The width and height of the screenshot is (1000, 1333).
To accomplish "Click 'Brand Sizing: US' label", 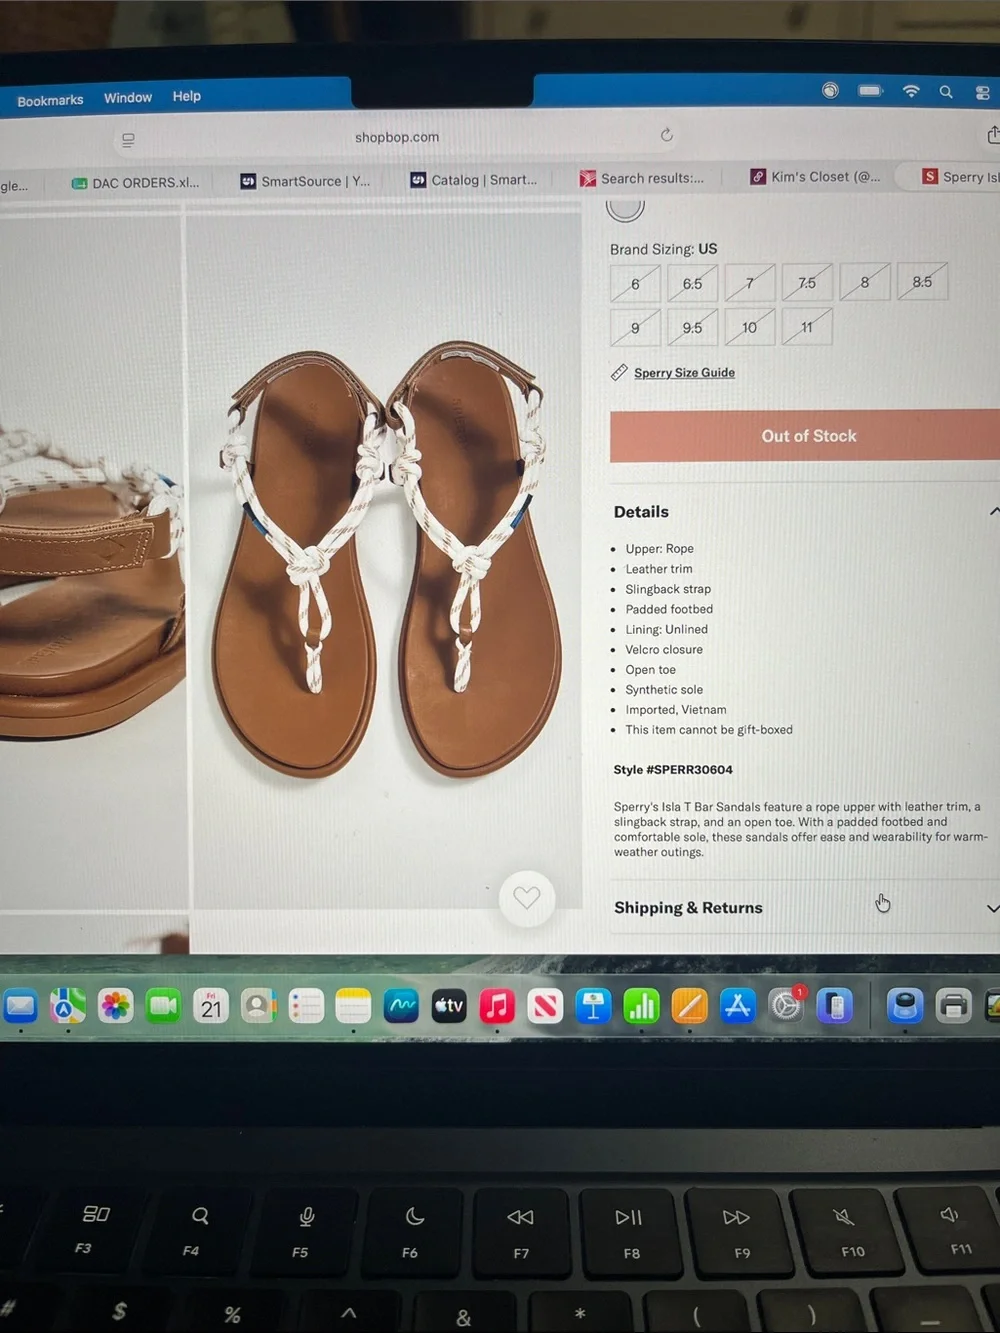I will click(663, 249).
